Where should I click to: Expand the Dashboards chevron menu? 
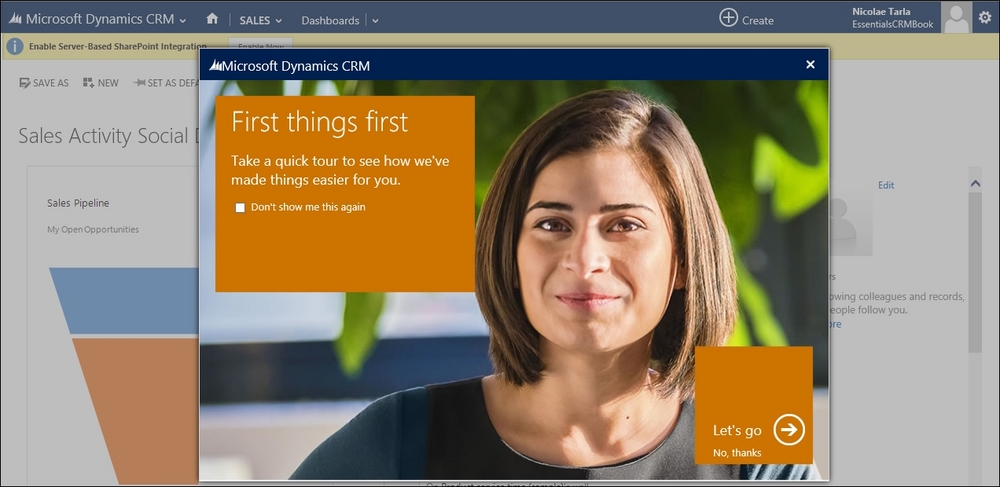375,21
